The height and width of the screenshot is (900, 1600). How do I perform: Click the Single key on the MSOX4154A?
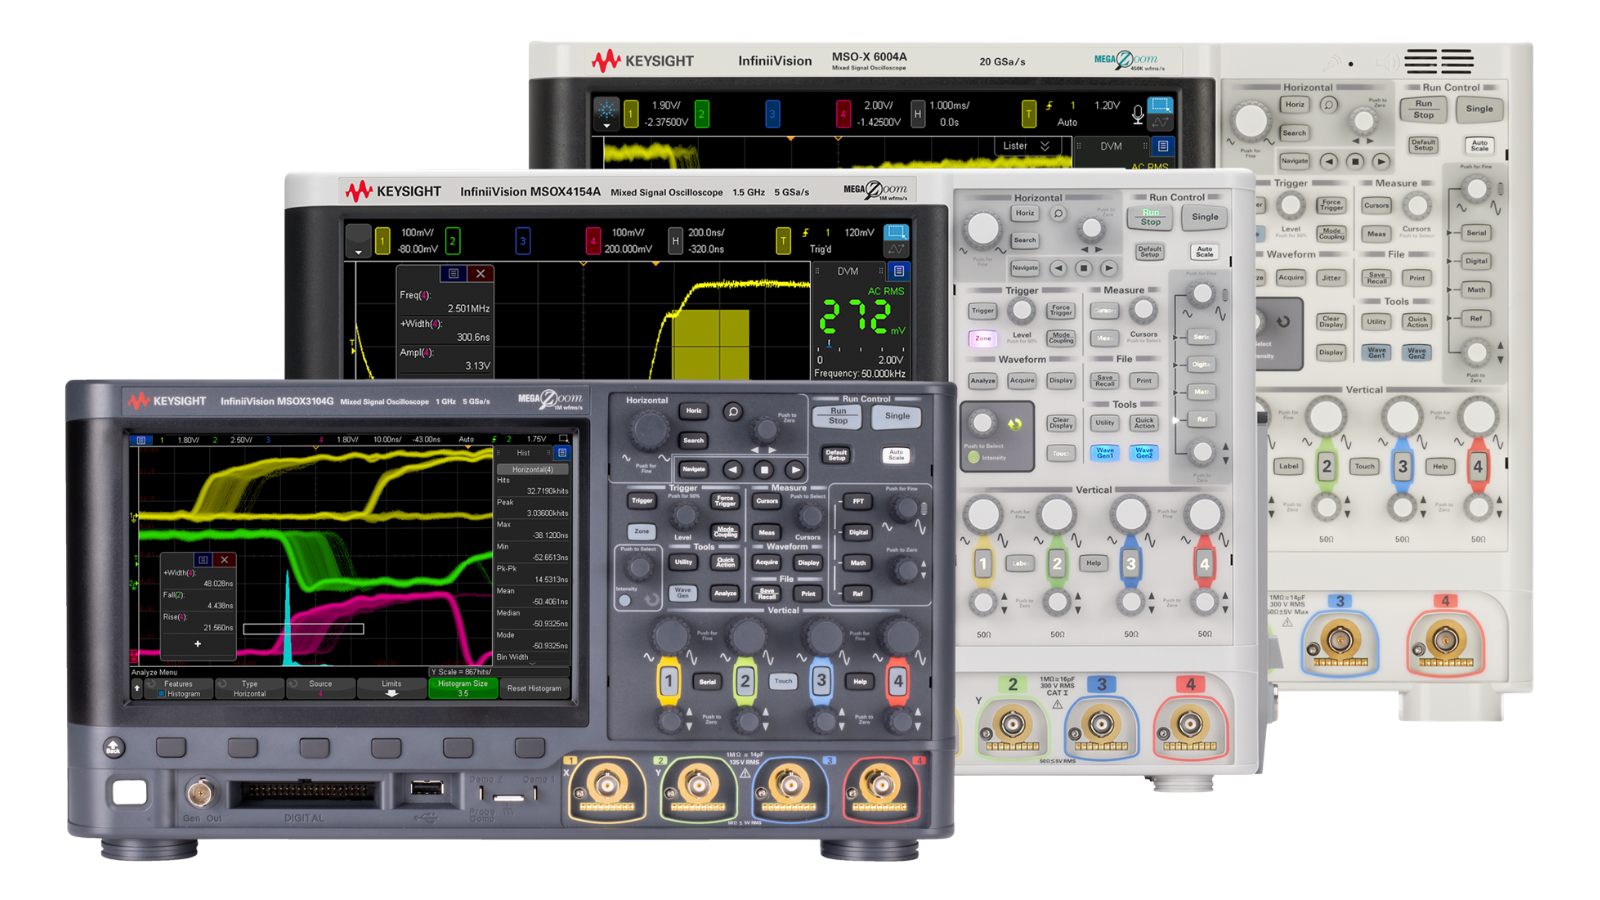point(1205,217)
